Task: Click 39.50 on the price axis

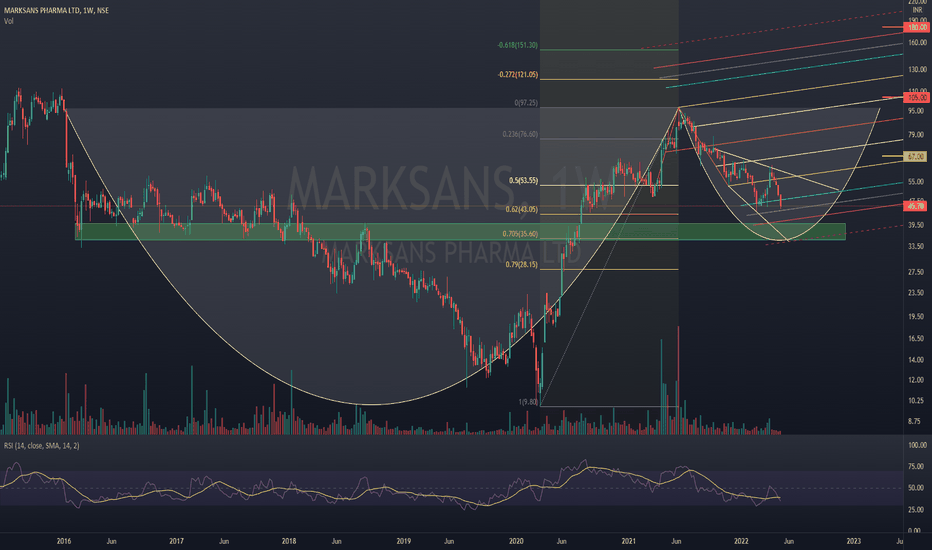Action: 916,225
